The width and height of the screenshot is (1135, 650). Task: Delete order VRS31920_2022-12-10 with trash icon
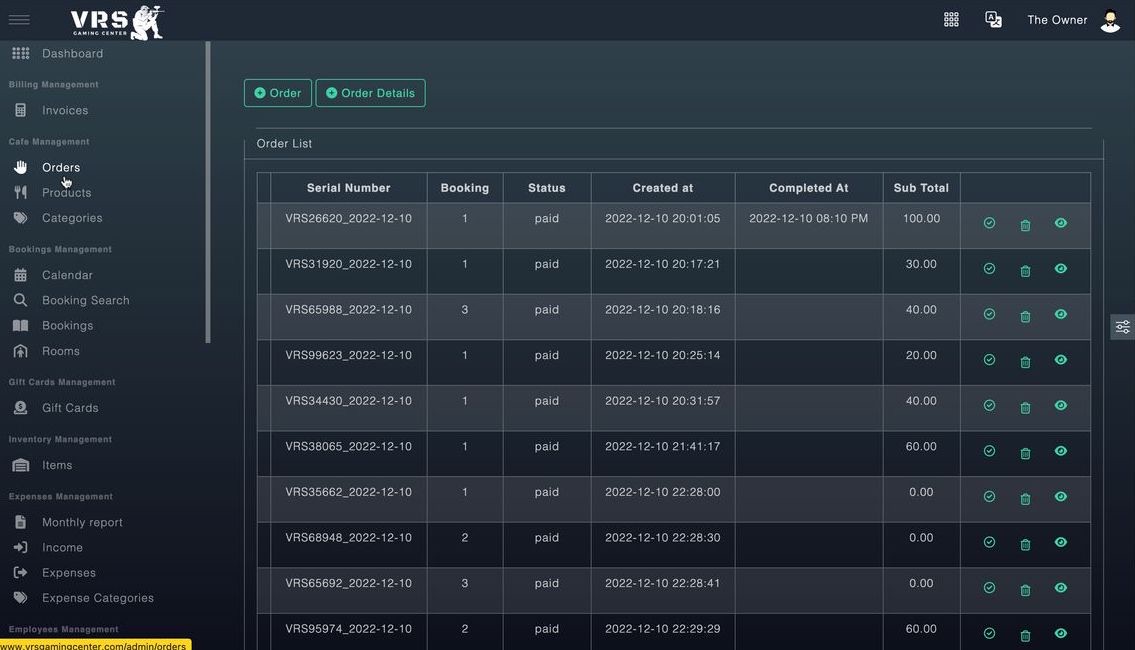pos(1025,271)
